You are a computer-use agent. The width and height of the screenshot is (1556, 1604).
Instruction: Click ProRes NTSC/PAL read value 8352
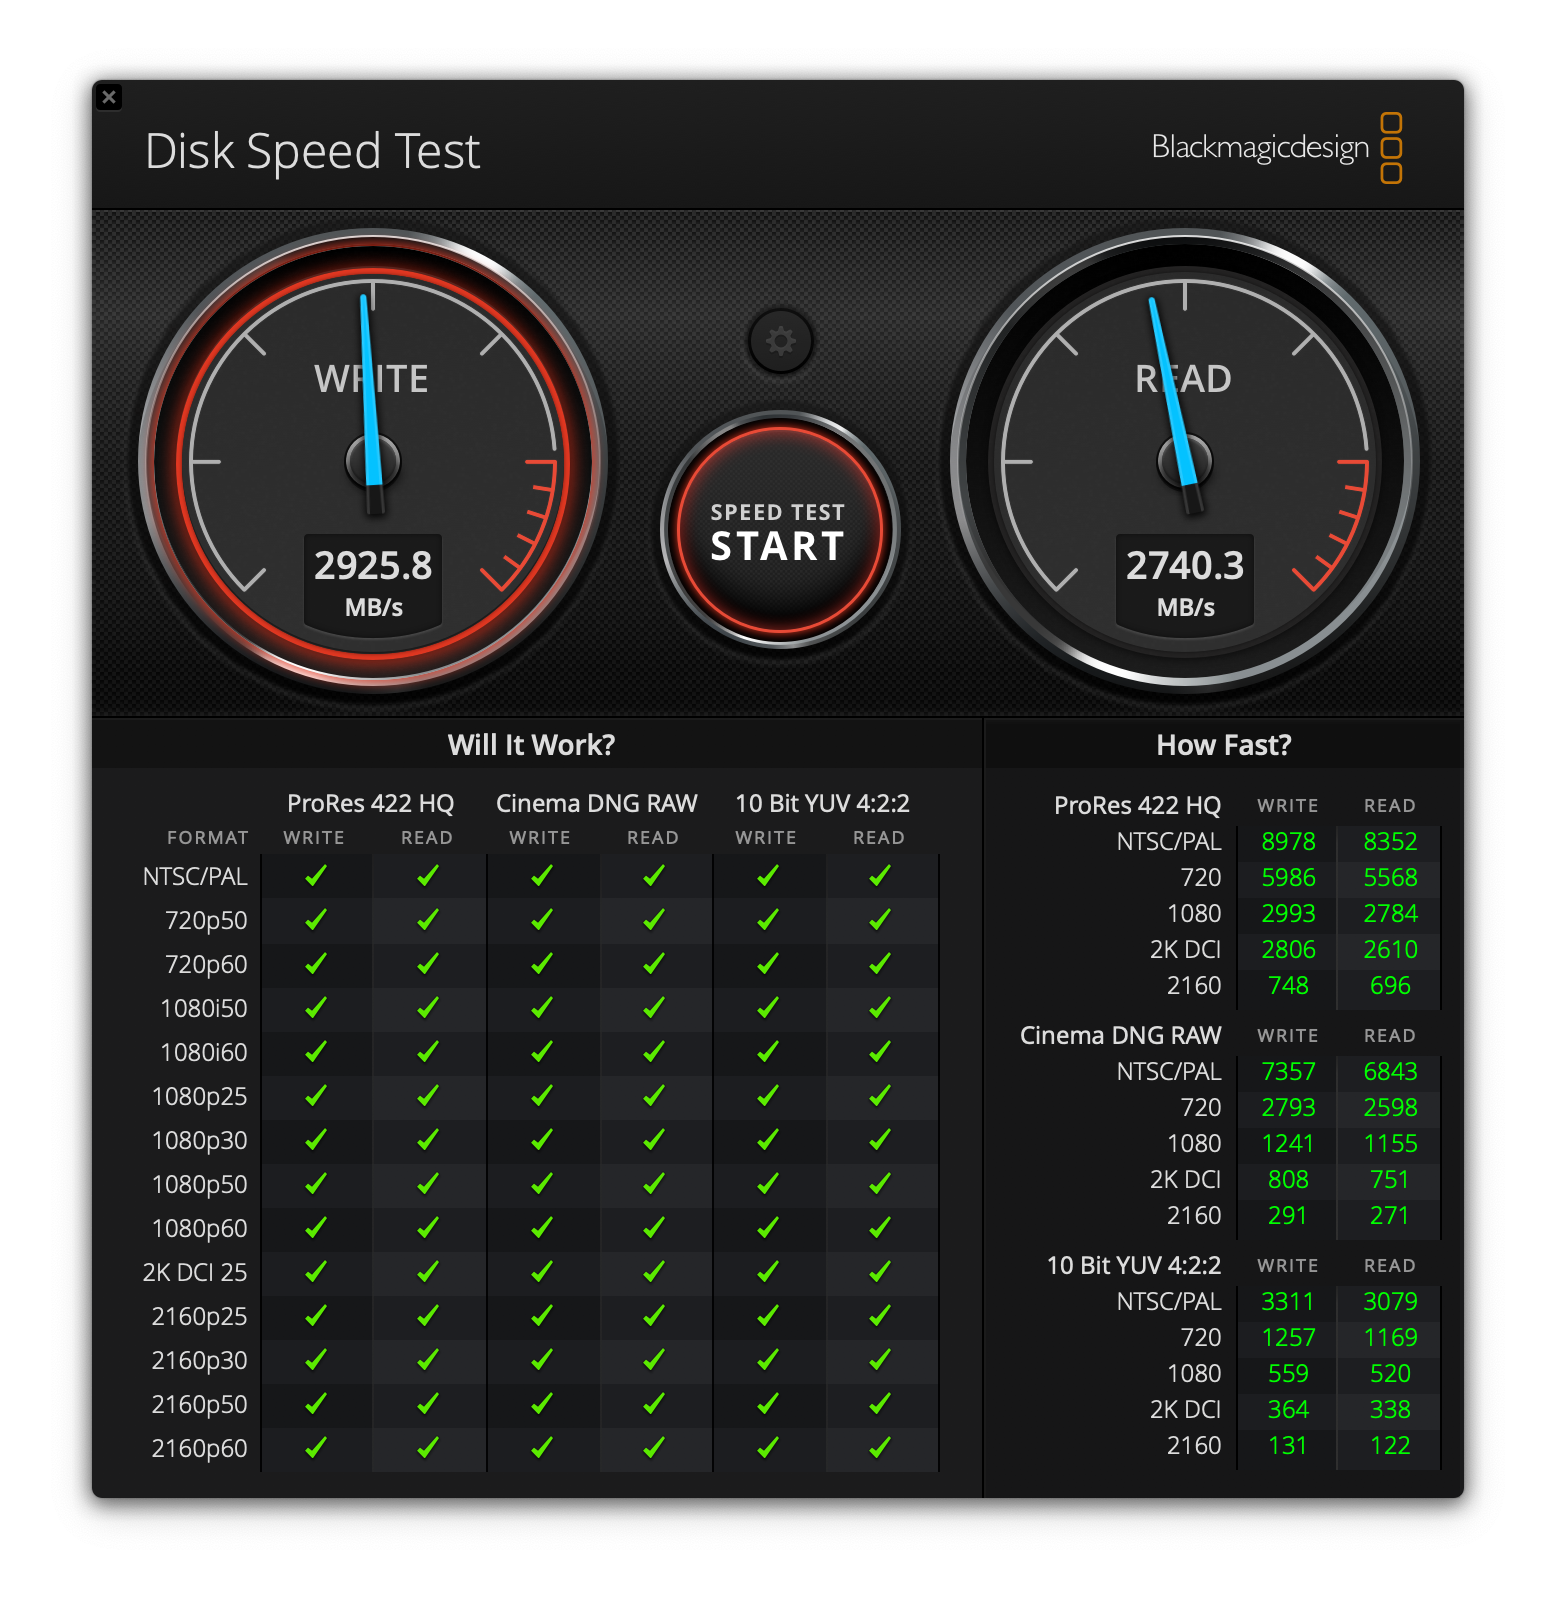[x=1390, y=842]
